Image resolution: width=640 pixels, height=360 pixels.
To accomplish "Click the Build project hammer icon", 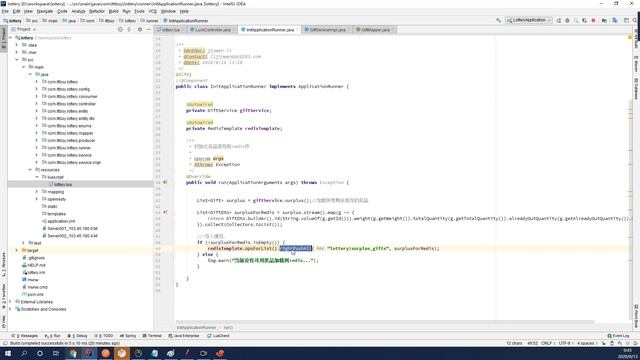I will (498, 20).
